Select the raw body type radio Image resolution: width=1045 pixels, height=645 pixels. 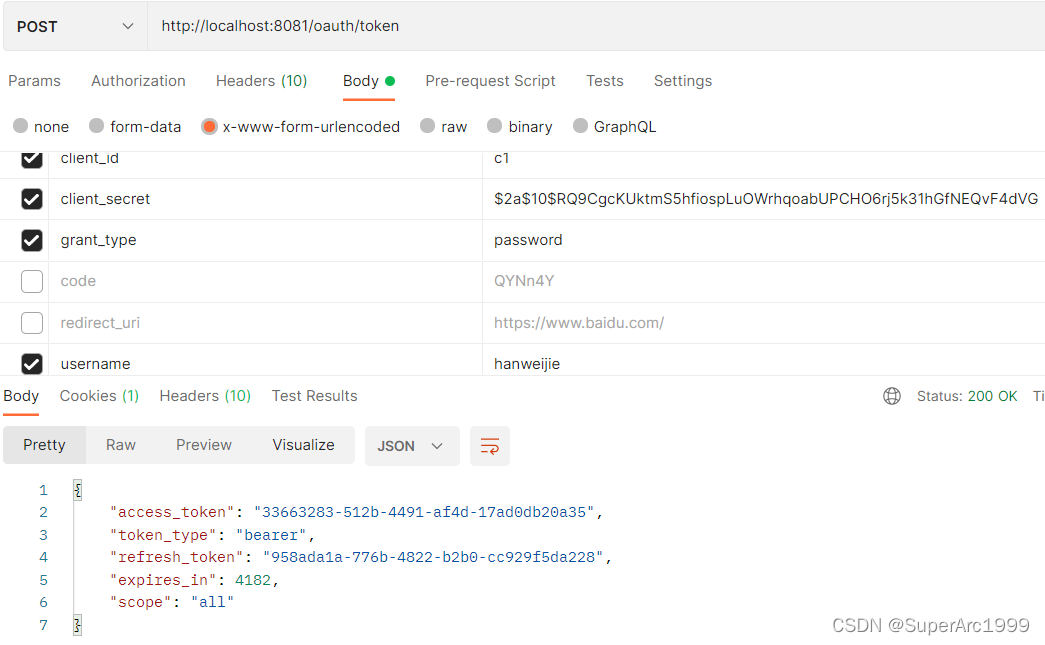(x=427, y=126)
